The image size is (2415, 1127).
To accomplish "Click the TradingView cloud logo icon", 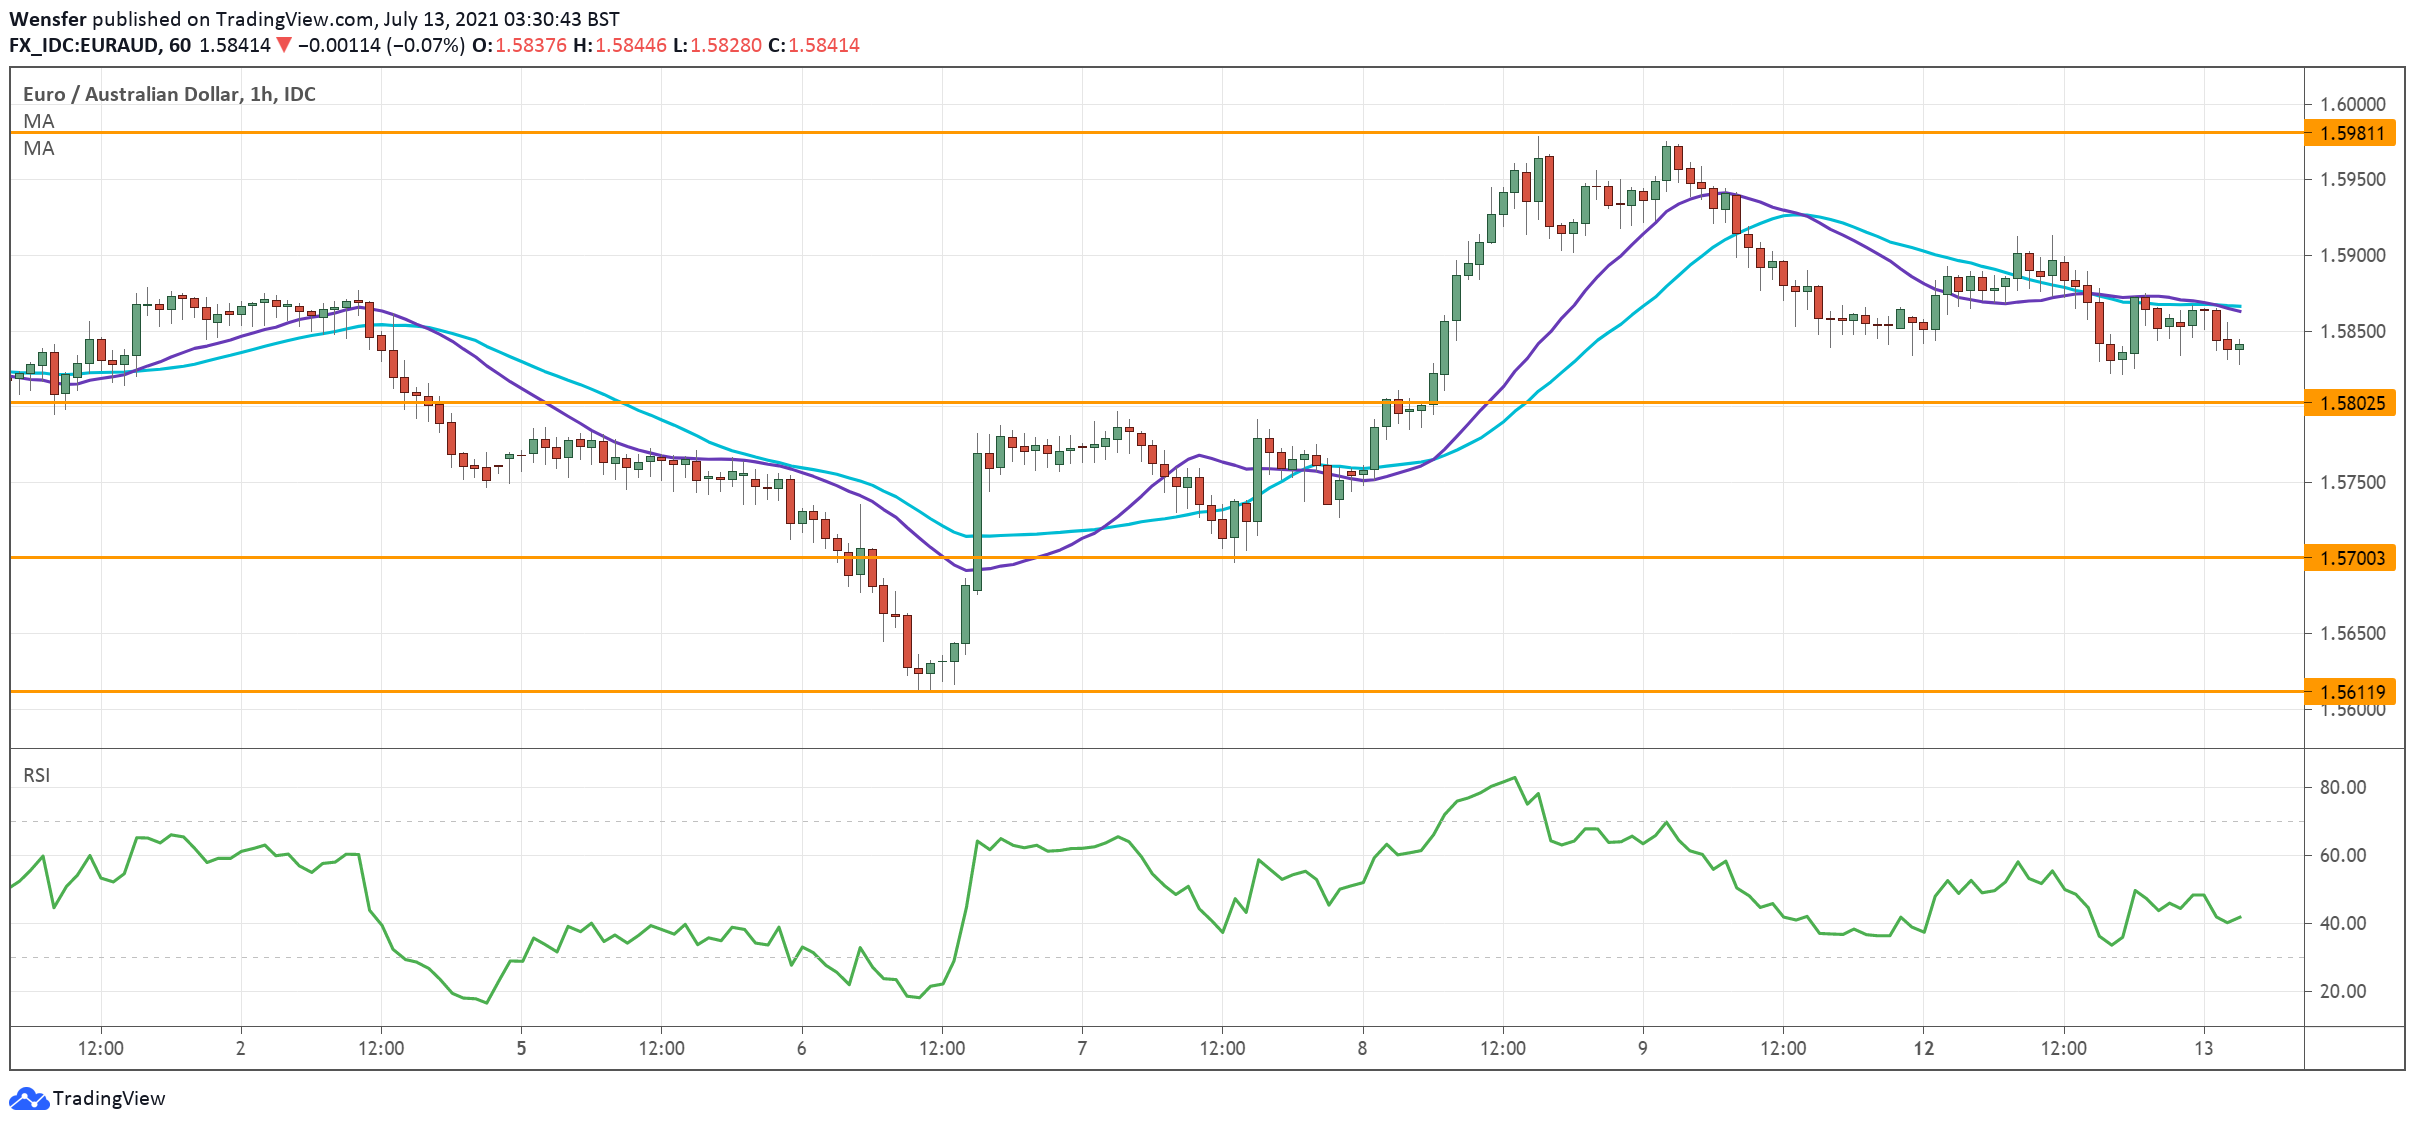I will pyautogui.click(x=28, y=1098).
